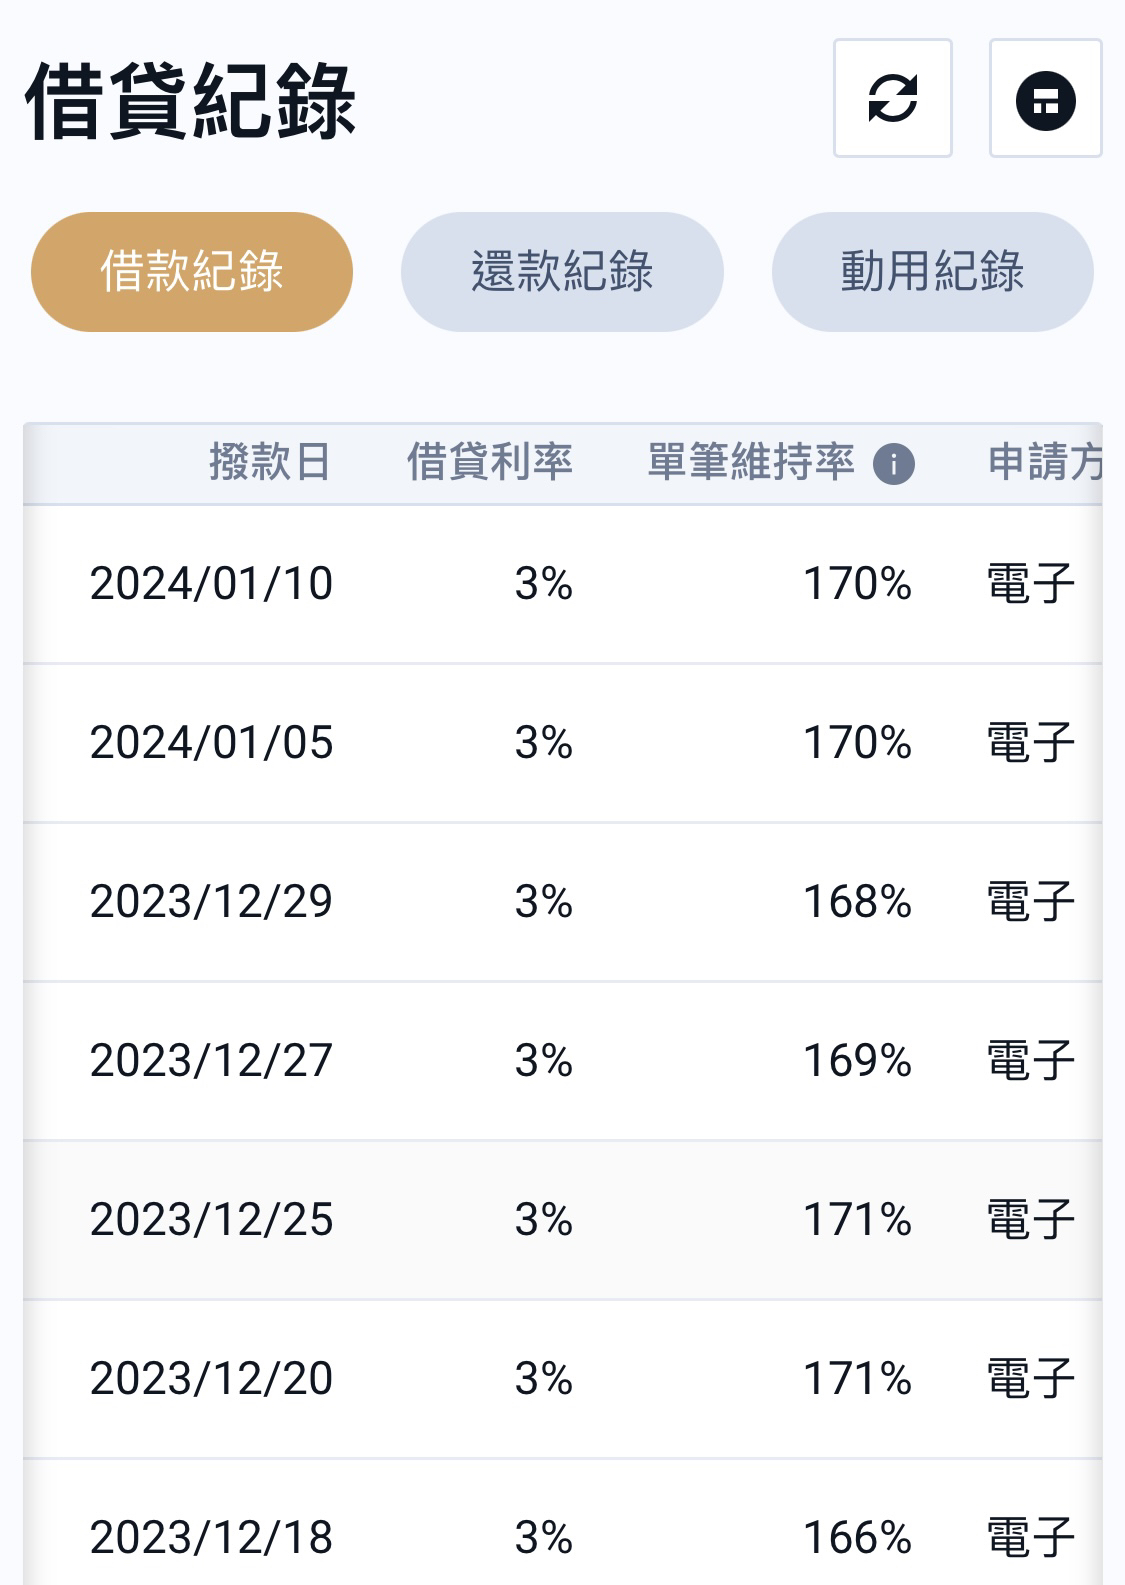Select the 2023/12/25 highlighted row
Image resolution: width=1125 pixels, height=1585 pixels.
pyautogui.click(x=562, y=1220)
